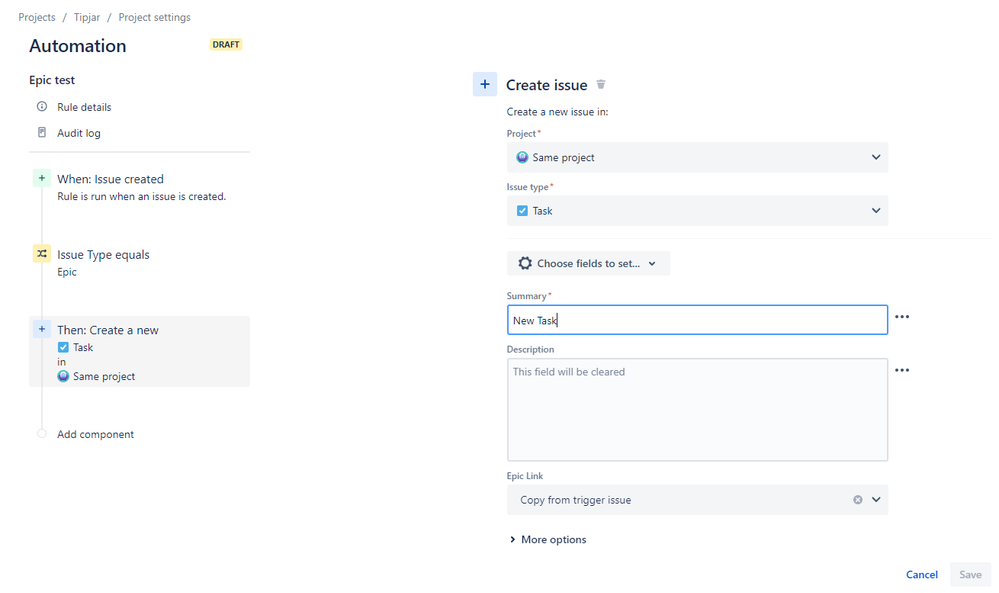Click the Same project avatar in the left panel
Viewport: 999px width, 593px height.
[x=63, y=376]
